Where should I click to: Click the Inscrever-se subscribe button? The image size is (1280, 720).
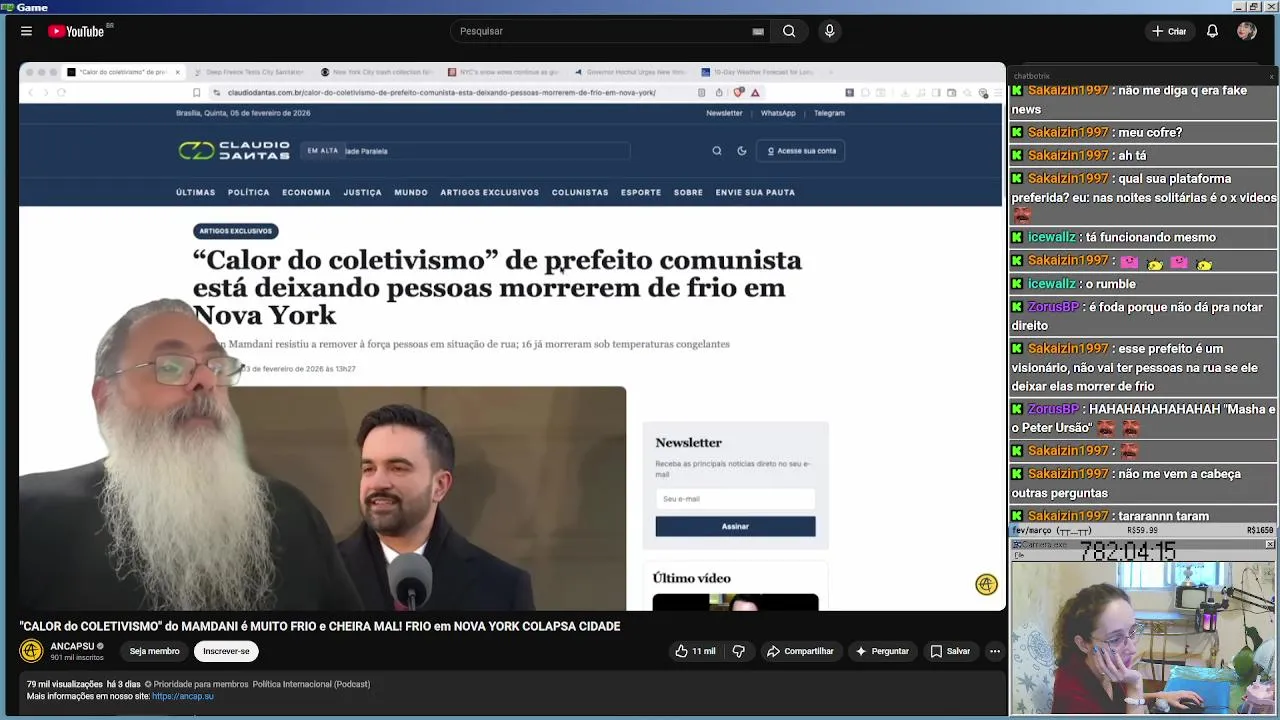[226, 651]
